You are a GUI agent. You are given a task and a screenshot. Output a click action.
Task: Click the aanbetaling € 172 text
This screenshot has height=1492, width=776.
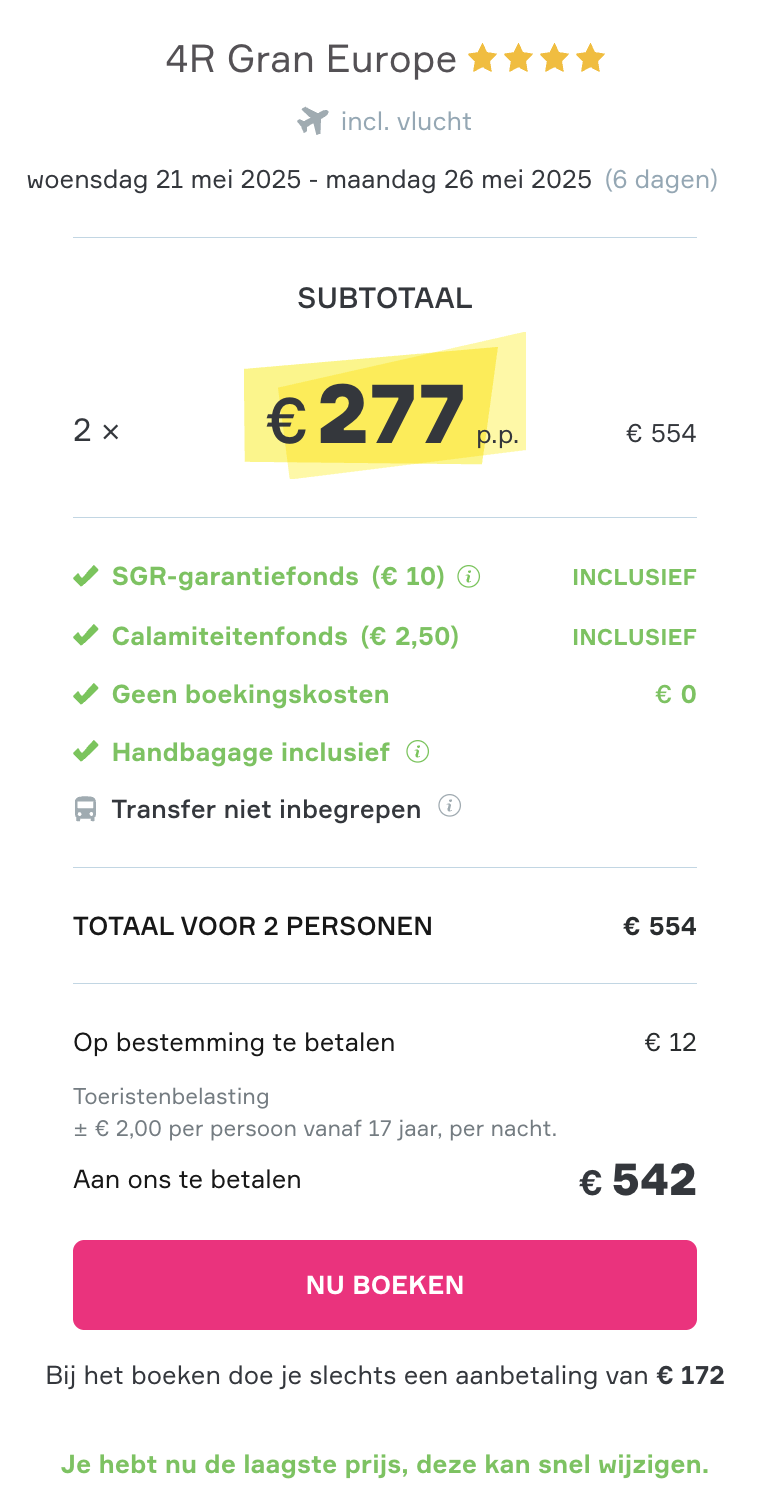pyautogui.click(x=385, y=1376)
